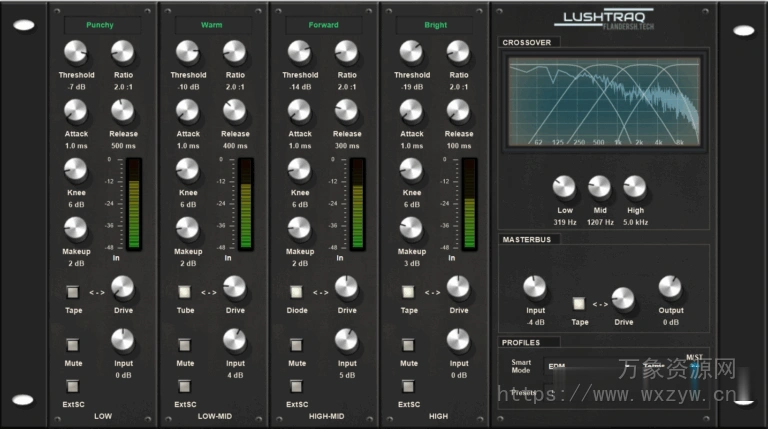Click the Crossover Low frequency knob
The height and width of the screenshot is (429, 768).
click(x=564, y=188)
